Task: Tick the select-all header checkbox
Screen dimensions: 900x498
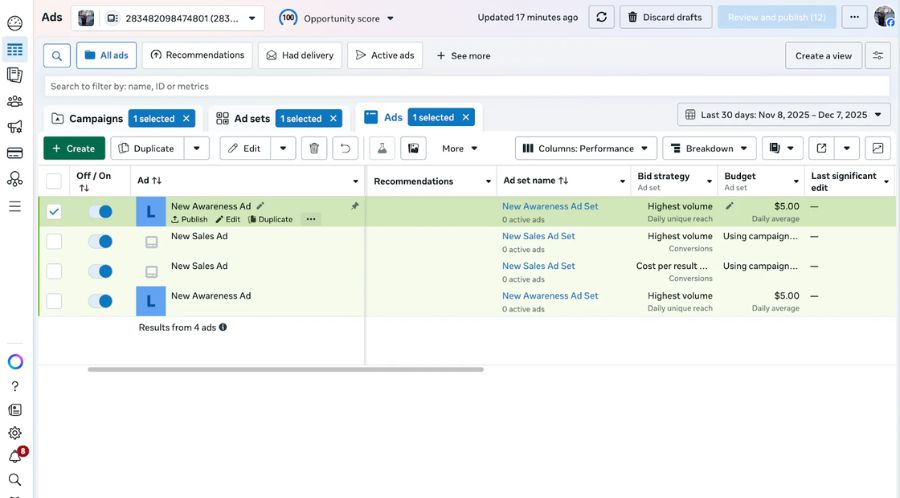Action: coord(54,181)
